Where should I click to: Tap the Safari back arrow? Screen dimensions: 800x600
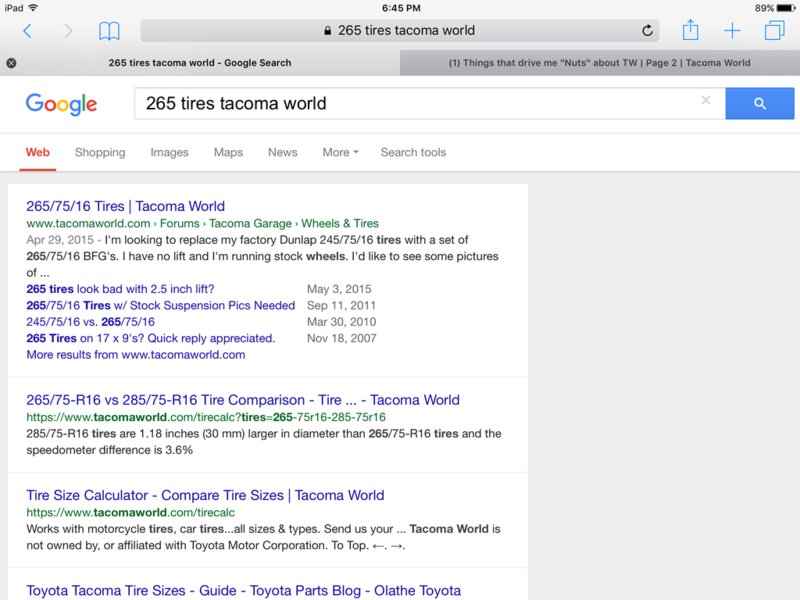tap(28, 31)
